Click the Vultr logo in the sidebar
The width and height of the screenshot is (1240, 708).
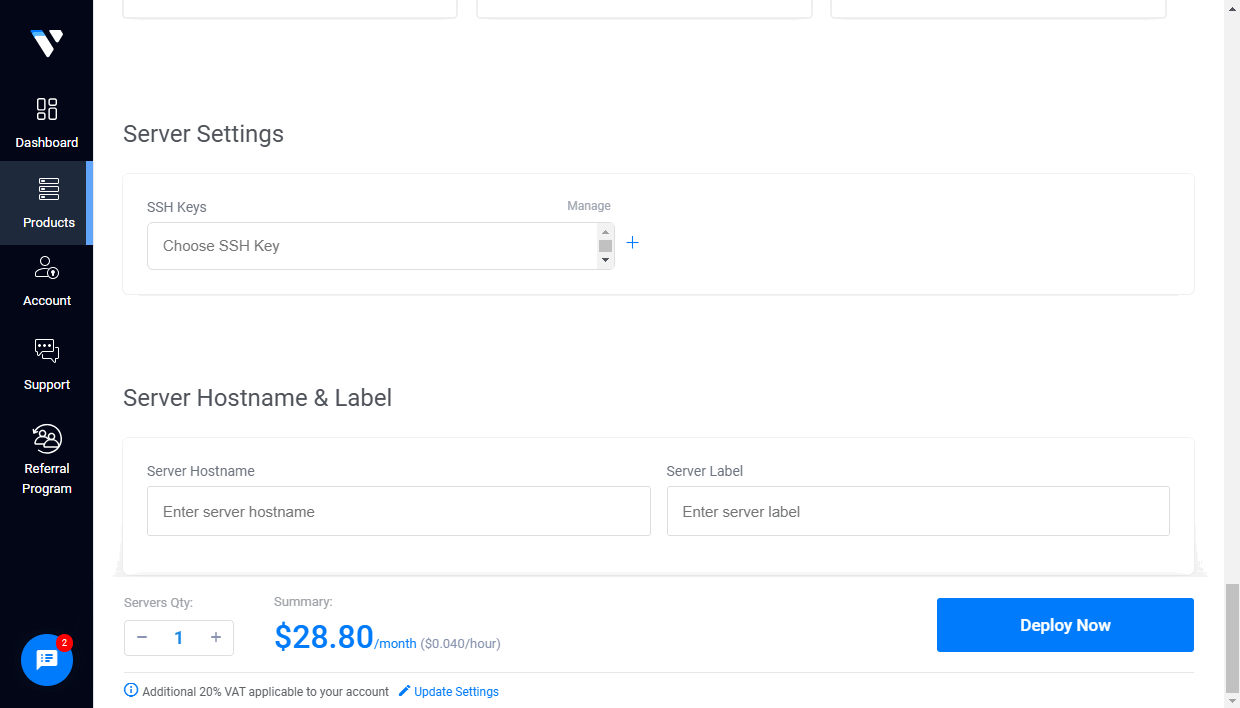46,42
